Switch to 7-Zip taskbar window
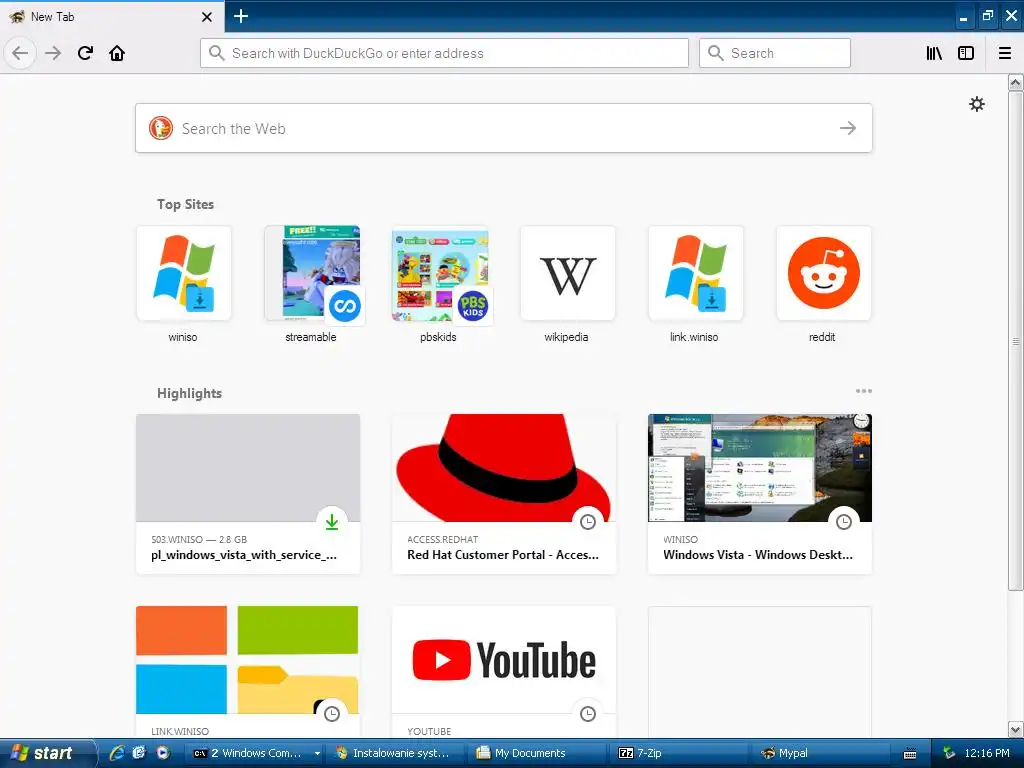The width and height of the screenshot is (1024, 768). click(x=680, y=753)
